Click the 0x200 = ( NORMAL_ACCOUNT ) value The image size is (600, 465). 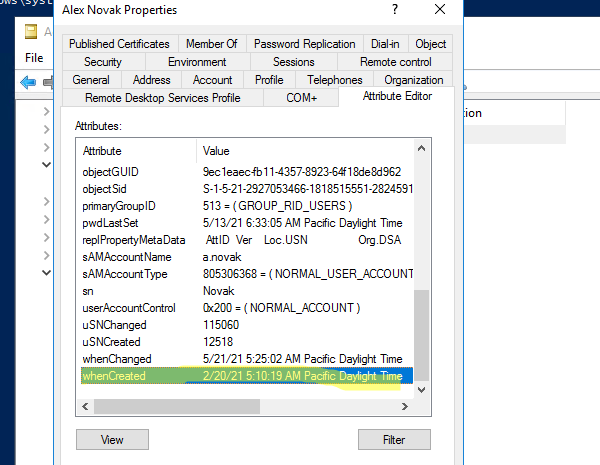click(x=281, y=308)
